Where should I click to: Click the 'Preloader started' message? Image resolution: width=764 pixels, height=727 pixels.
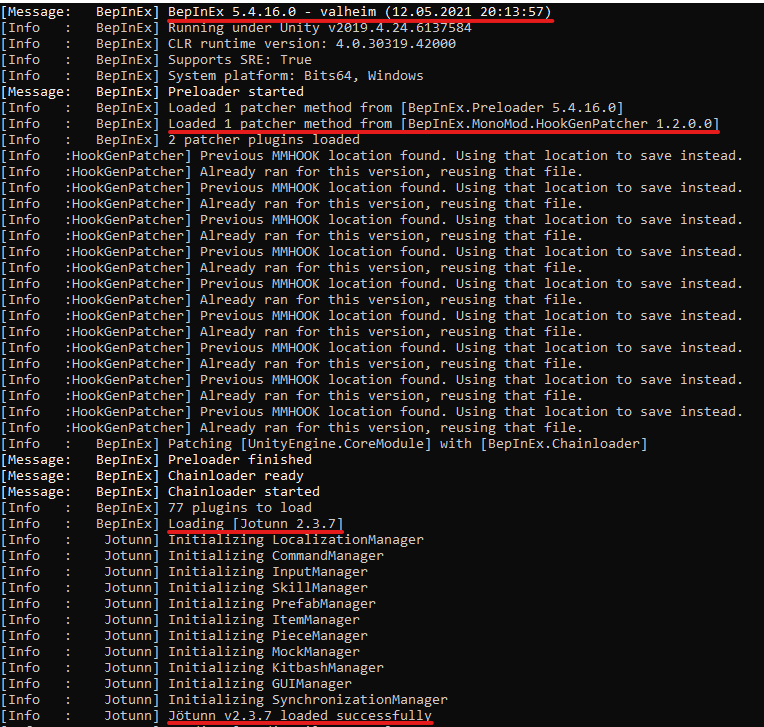(236, 92)
